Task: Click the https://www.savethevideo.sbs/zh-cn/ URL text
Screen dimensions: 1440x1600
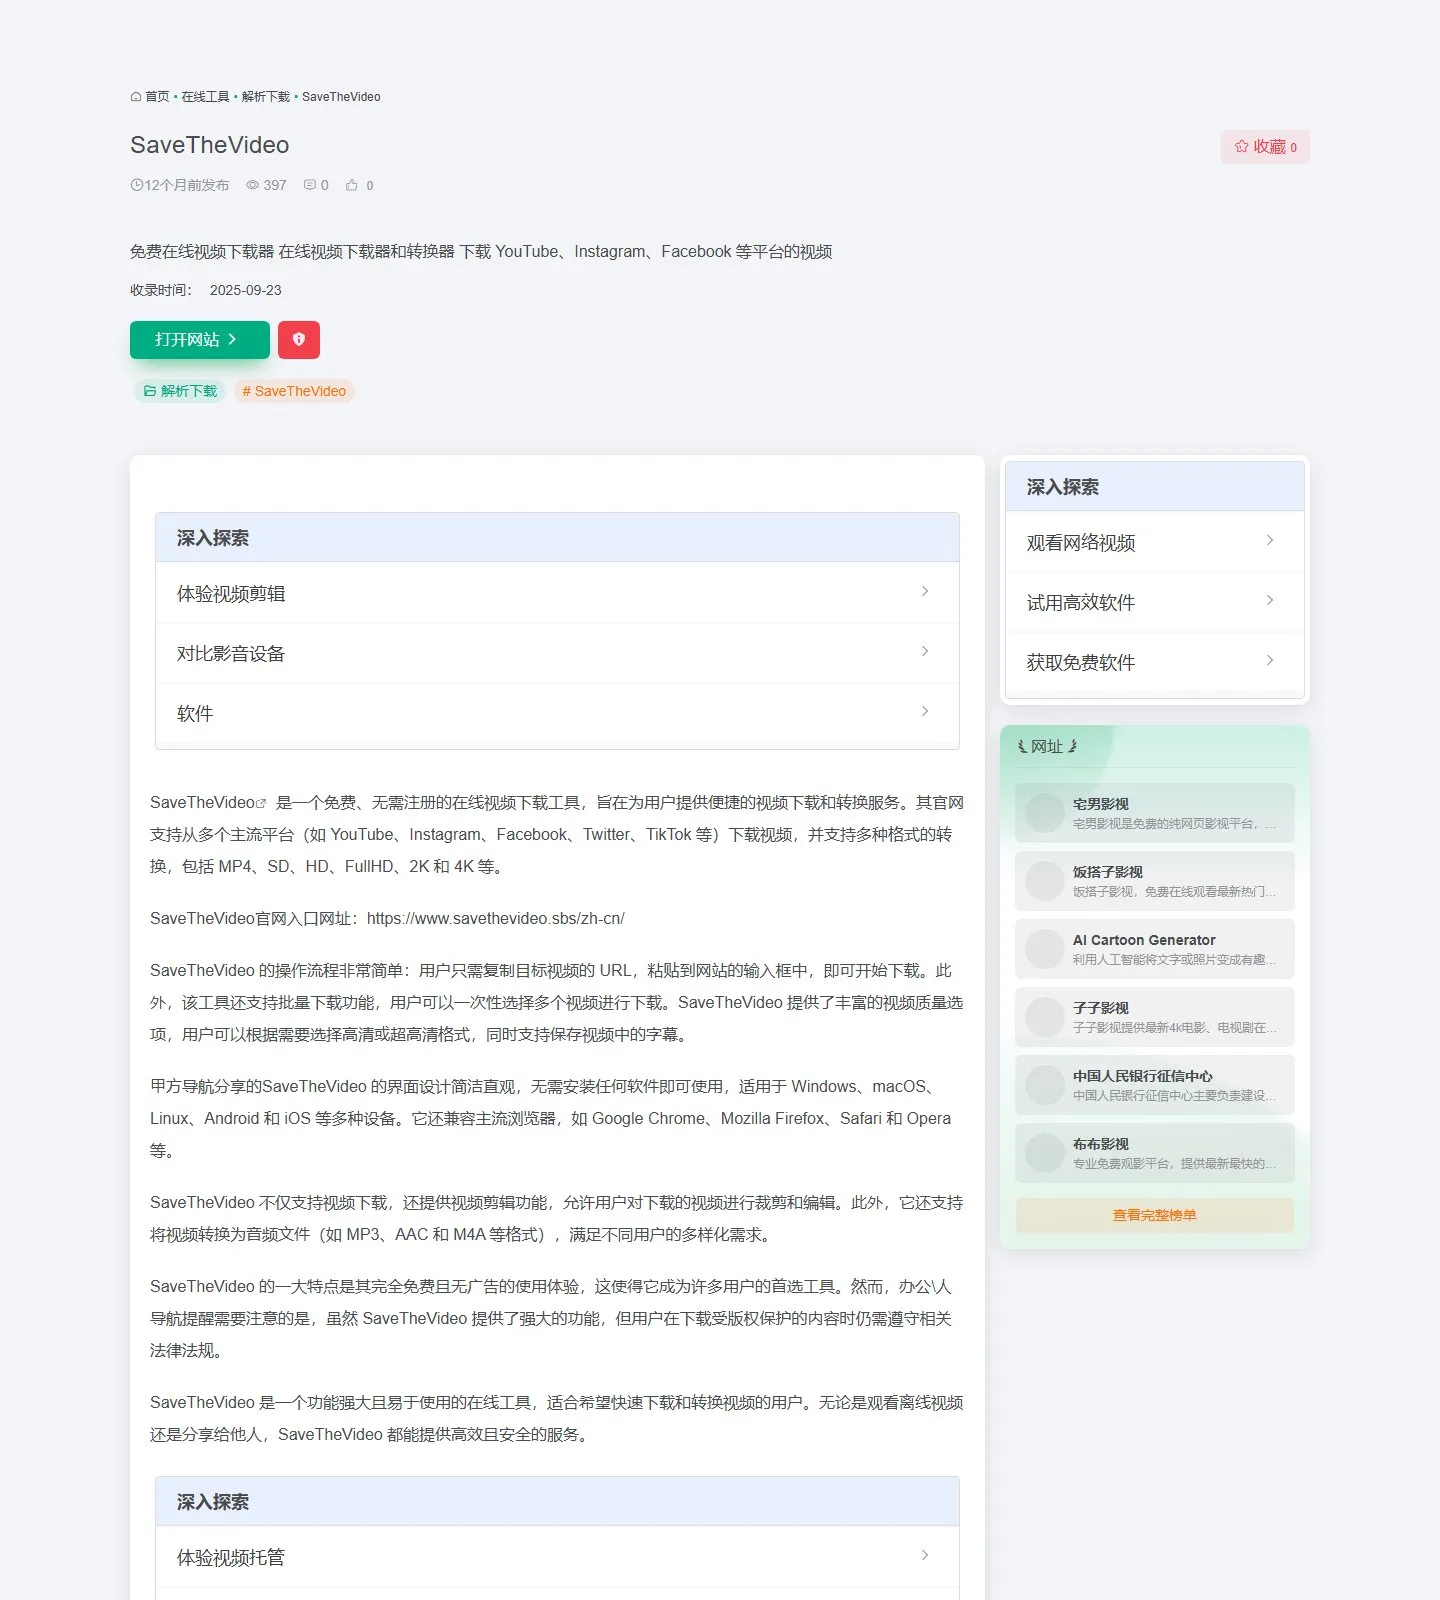Action: click(x=496, y=918)
